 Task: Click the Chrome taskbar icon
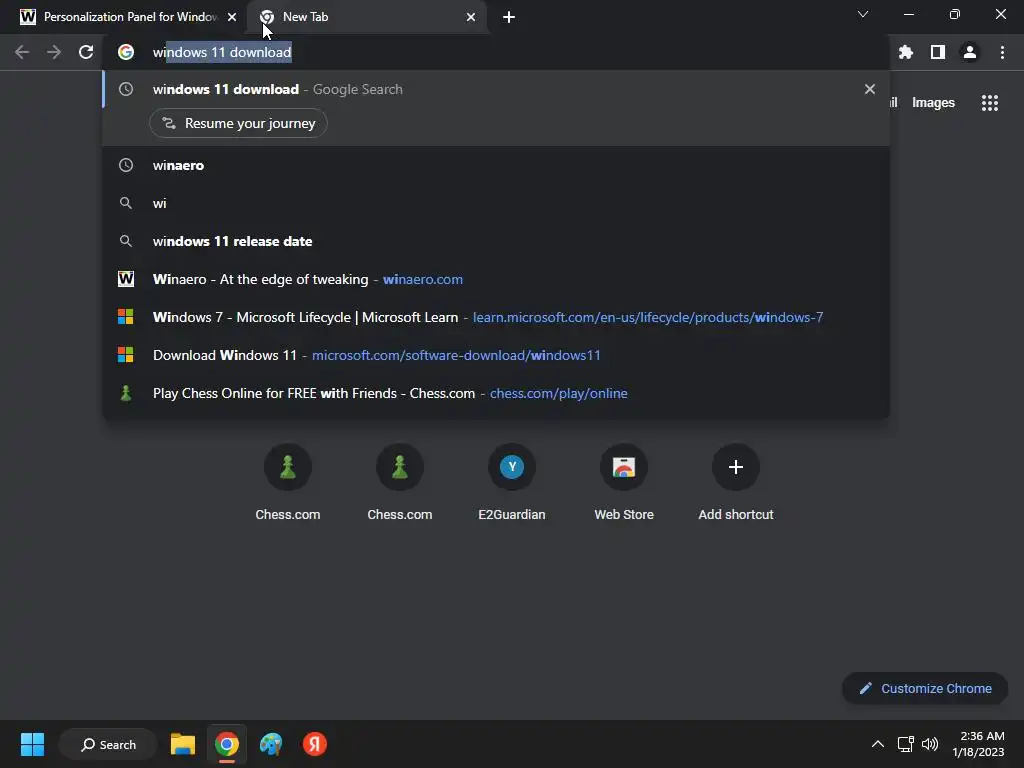coord(227,744)
